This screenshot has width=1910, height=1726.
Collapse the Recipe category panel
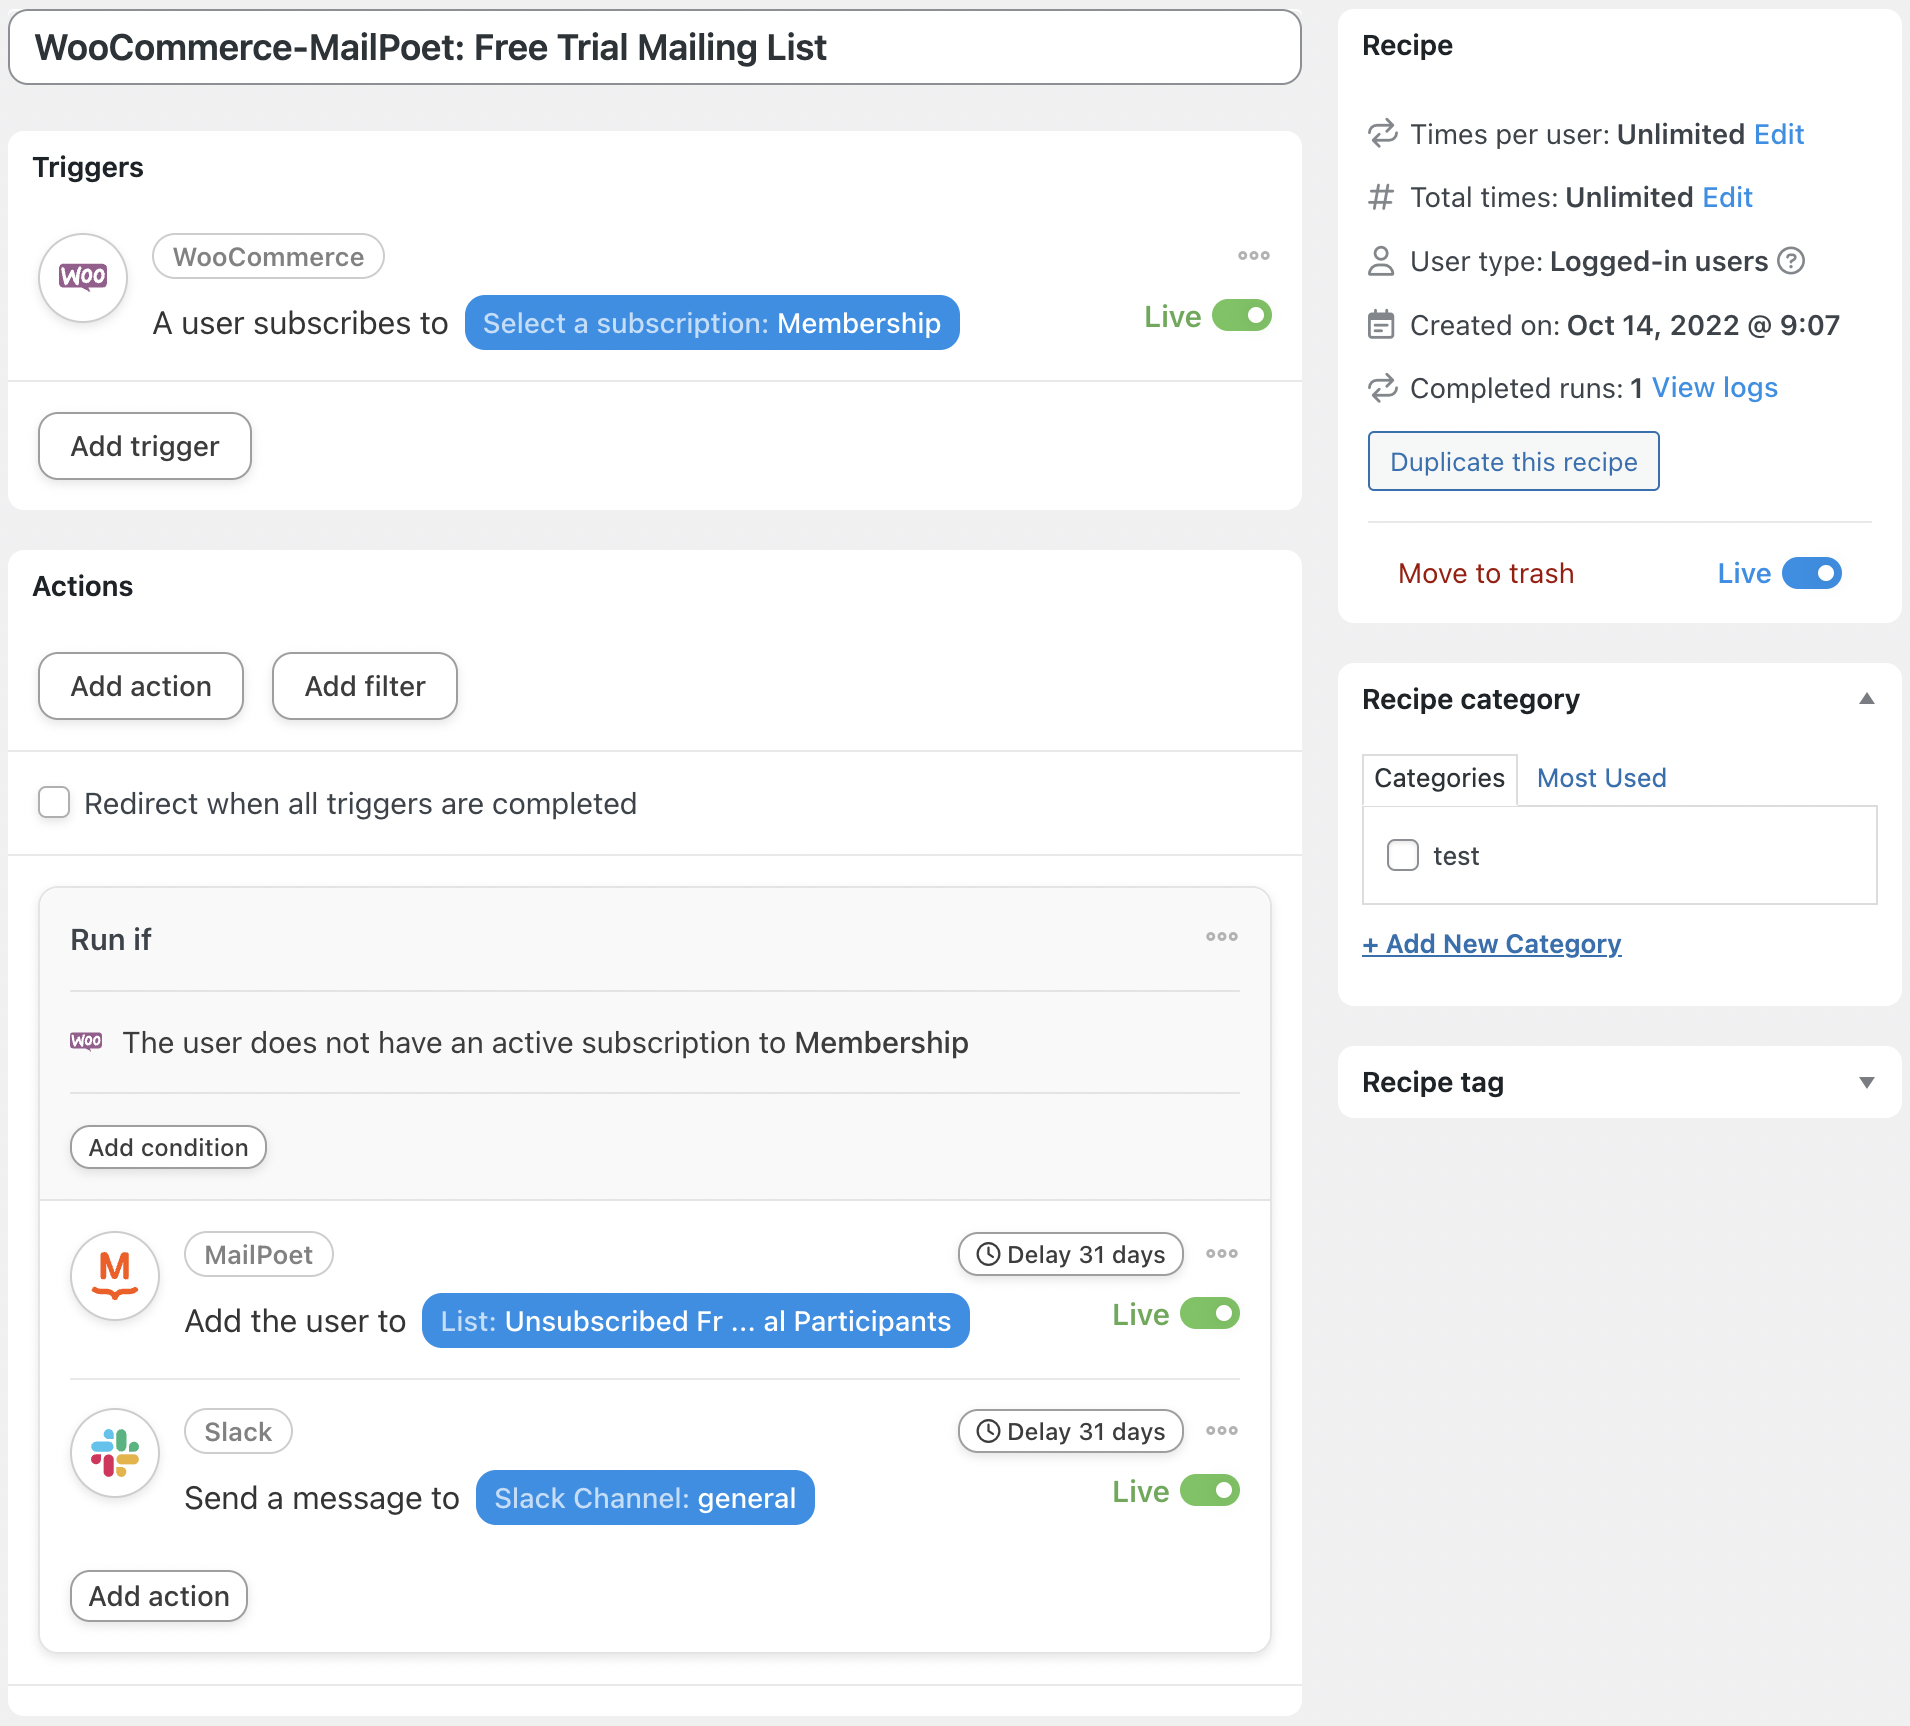coord(1866,699)
